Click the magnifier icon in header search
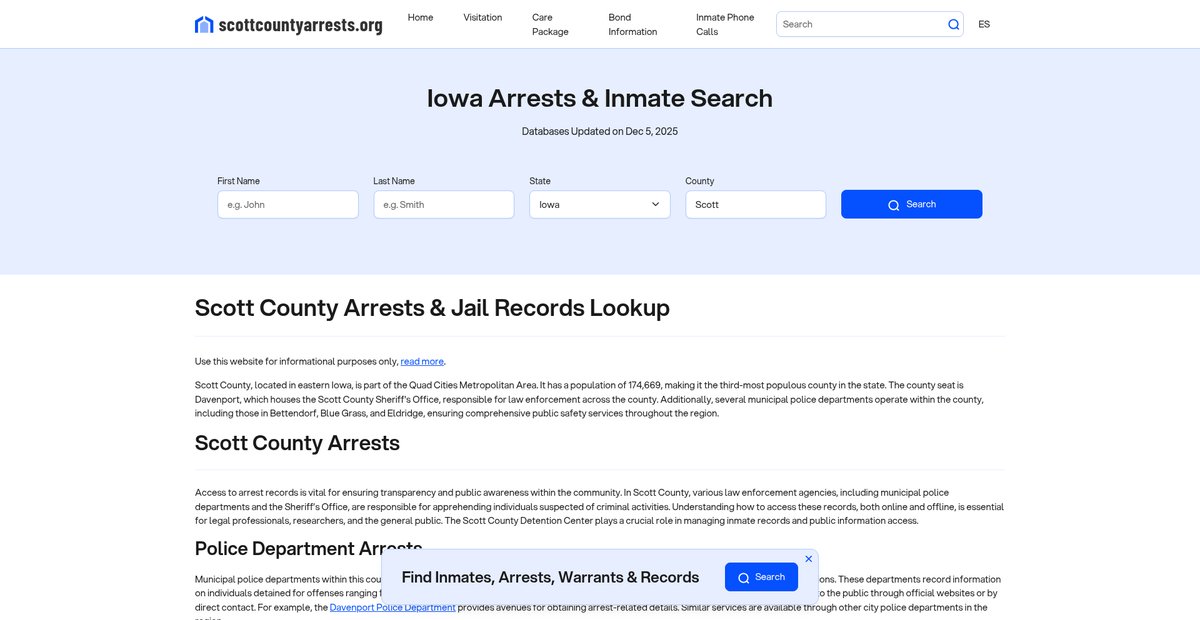The width and height of the screenshot is (1200, 620). (953, 24)
